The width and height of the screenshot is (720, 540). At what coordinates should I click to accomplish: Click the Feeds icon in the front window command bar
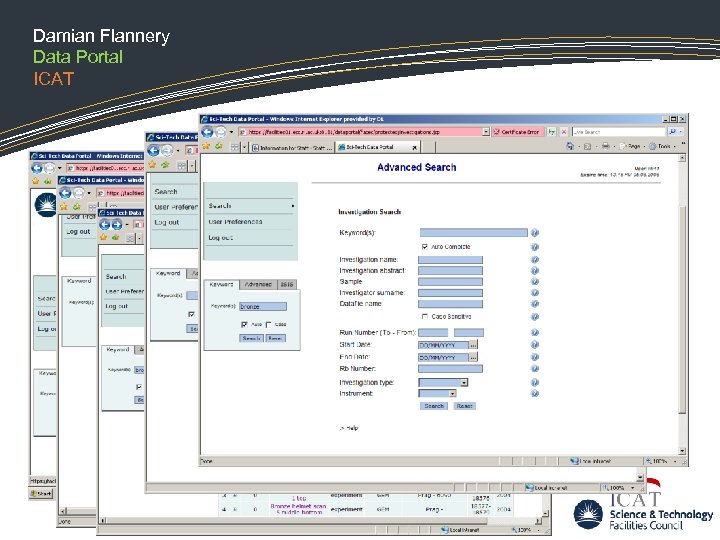click(x=587, y=146)
